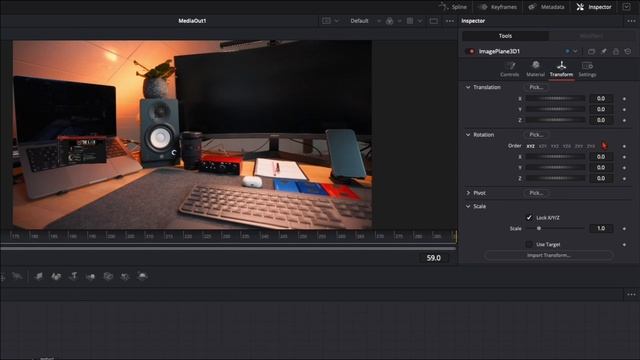Switch to the Tools tab in Inspector

click(x=505, y=36)
